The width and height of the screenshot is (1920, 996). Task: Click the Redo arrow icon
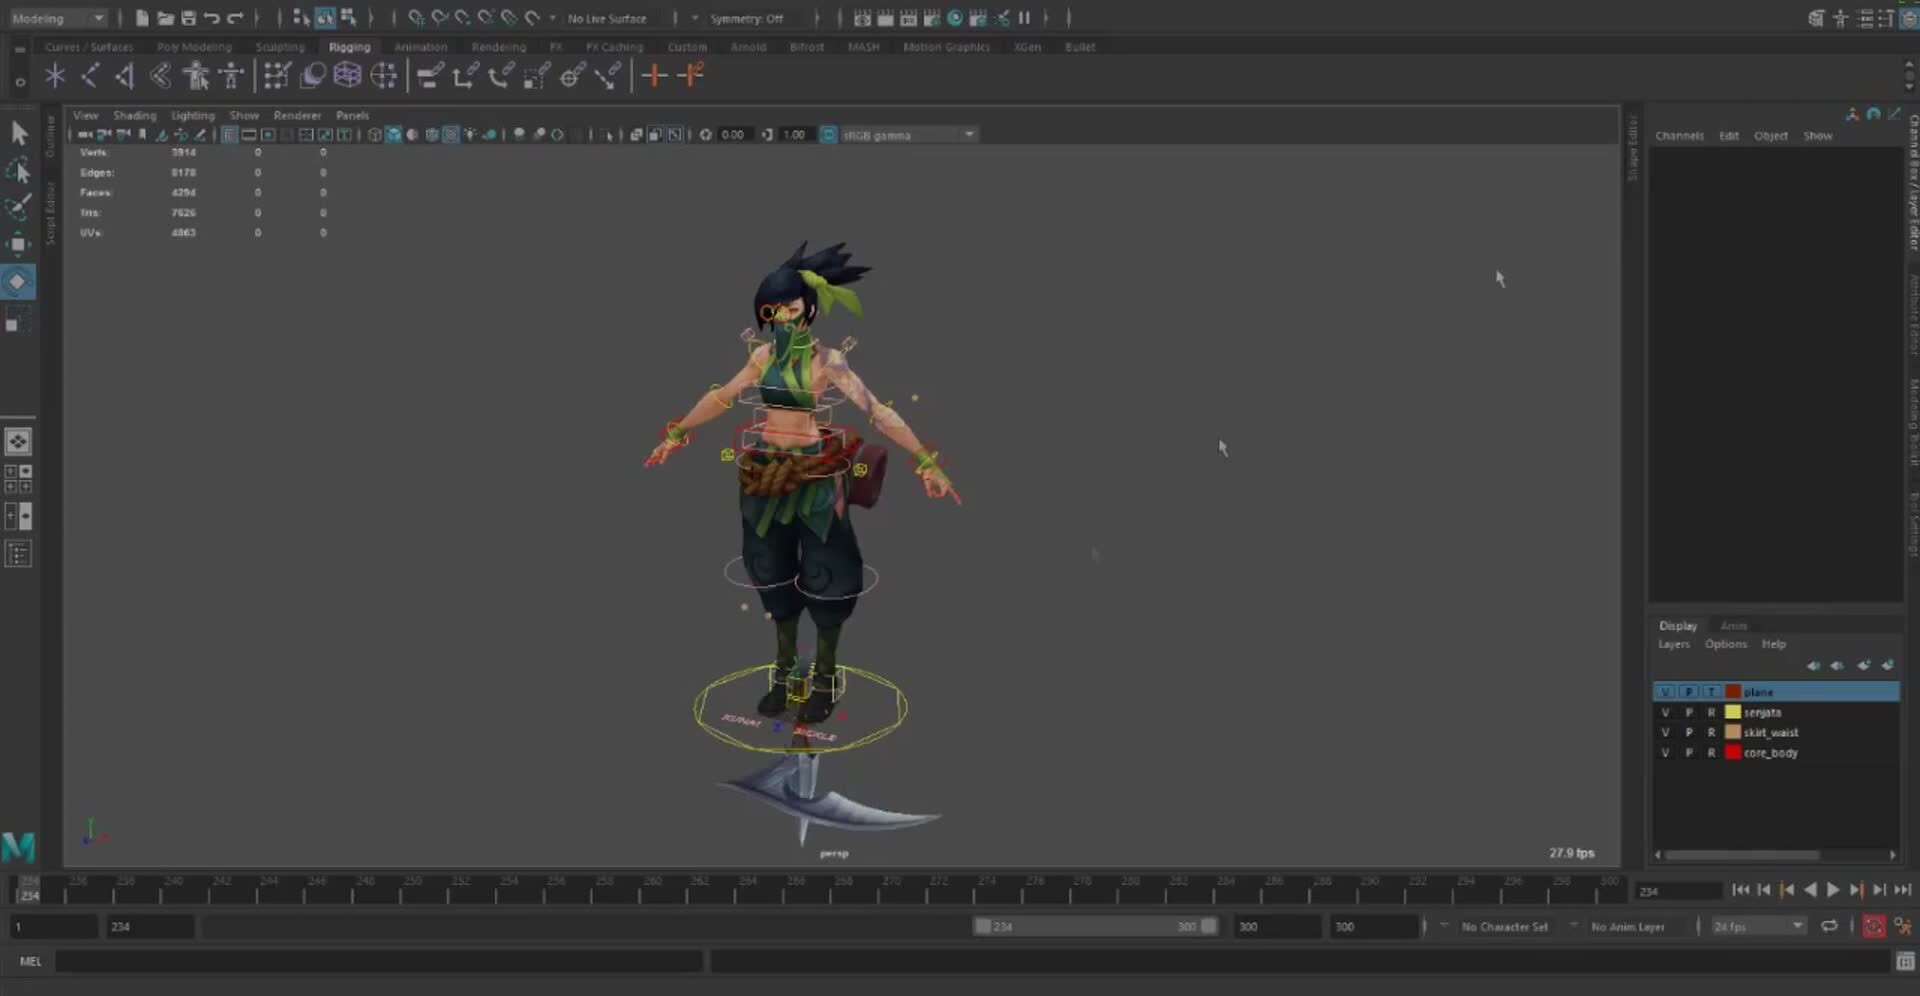pos(235,18)
